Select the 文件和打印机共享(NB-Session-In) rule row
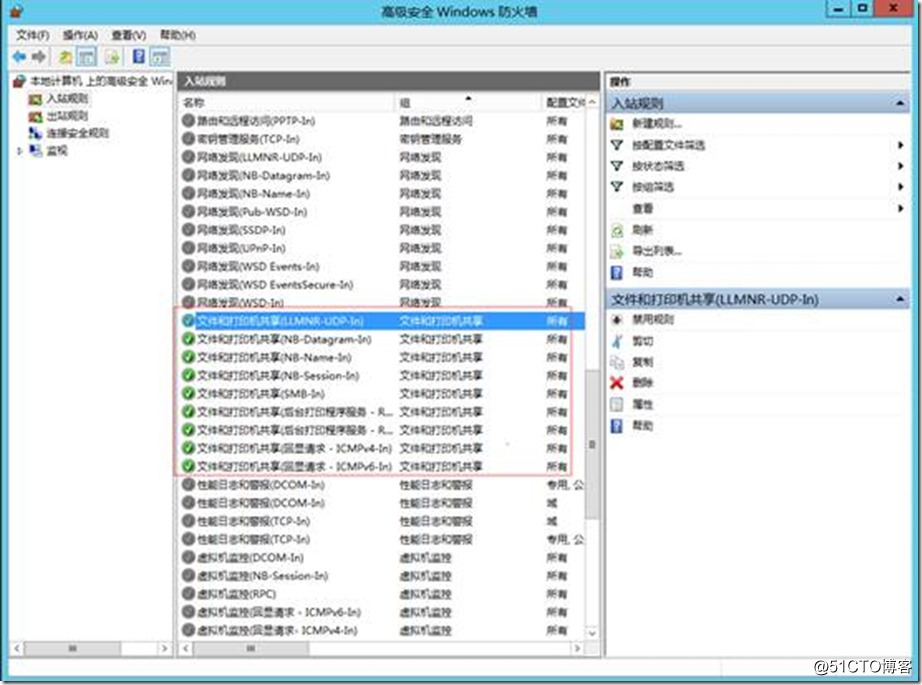 pyautogui.click(x=382, y=376)
